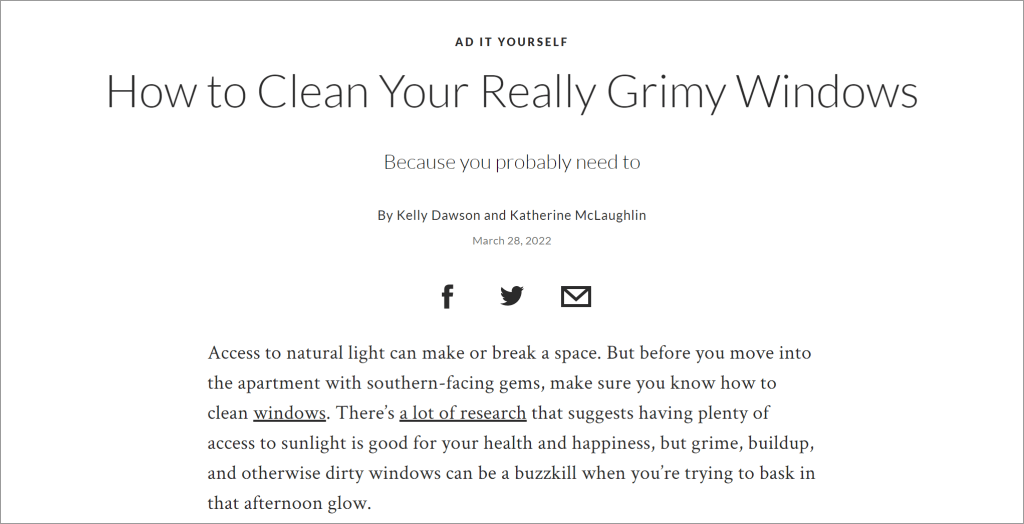Viewport: 1024px width, 524px height.
Task: Share the article on Twitter
Action: [511, 296]
